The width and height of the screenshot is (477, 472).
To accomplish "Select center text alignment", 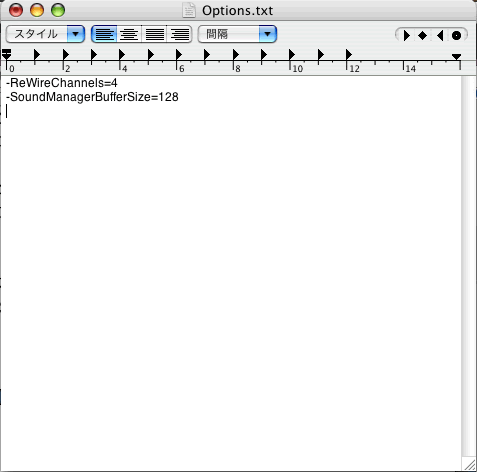I will 129,34.
